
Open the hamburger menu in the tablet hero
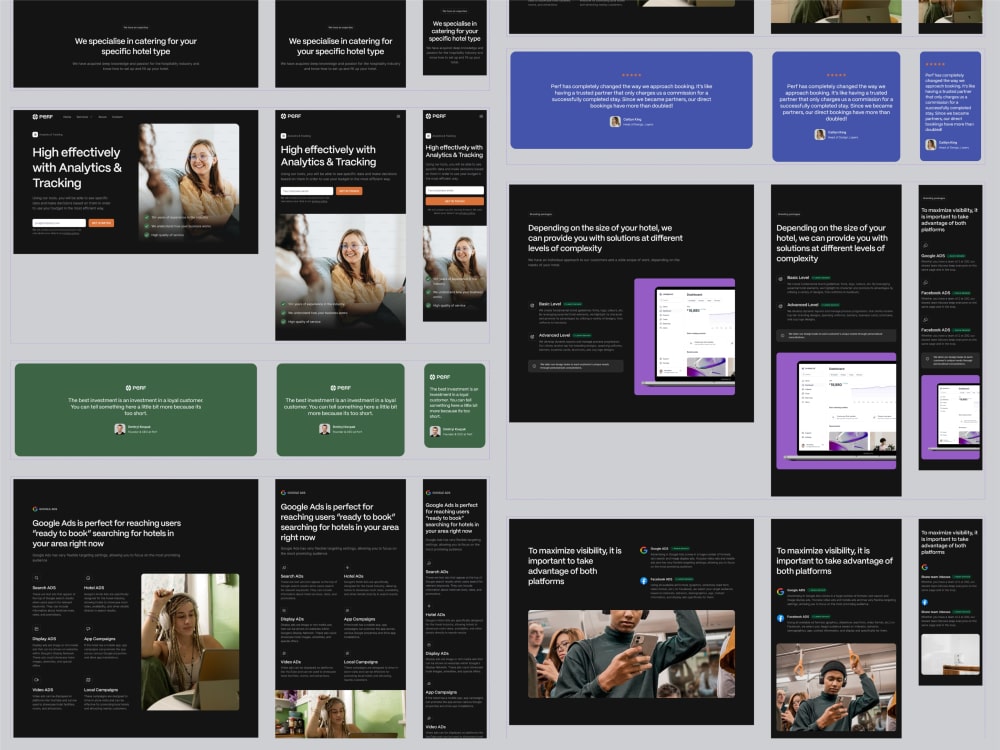399,116
